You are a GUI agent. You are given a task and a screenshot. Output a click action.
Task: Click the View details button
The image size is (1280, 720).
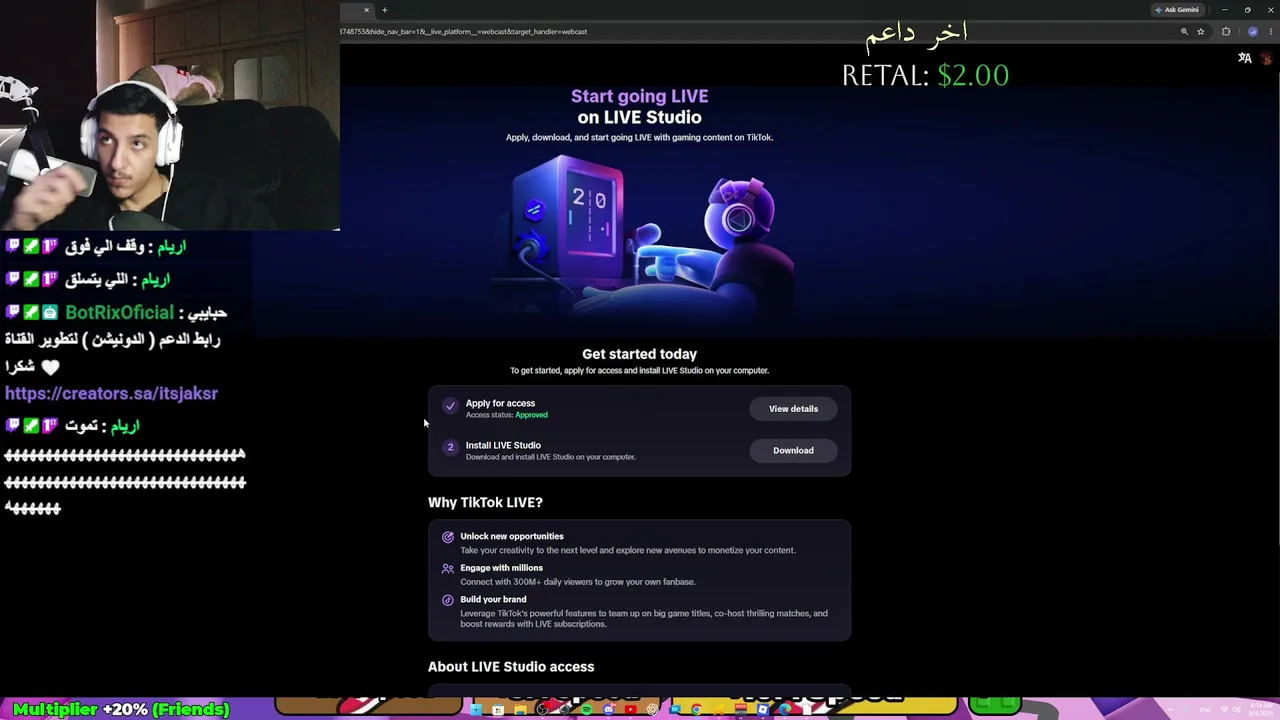793,409
